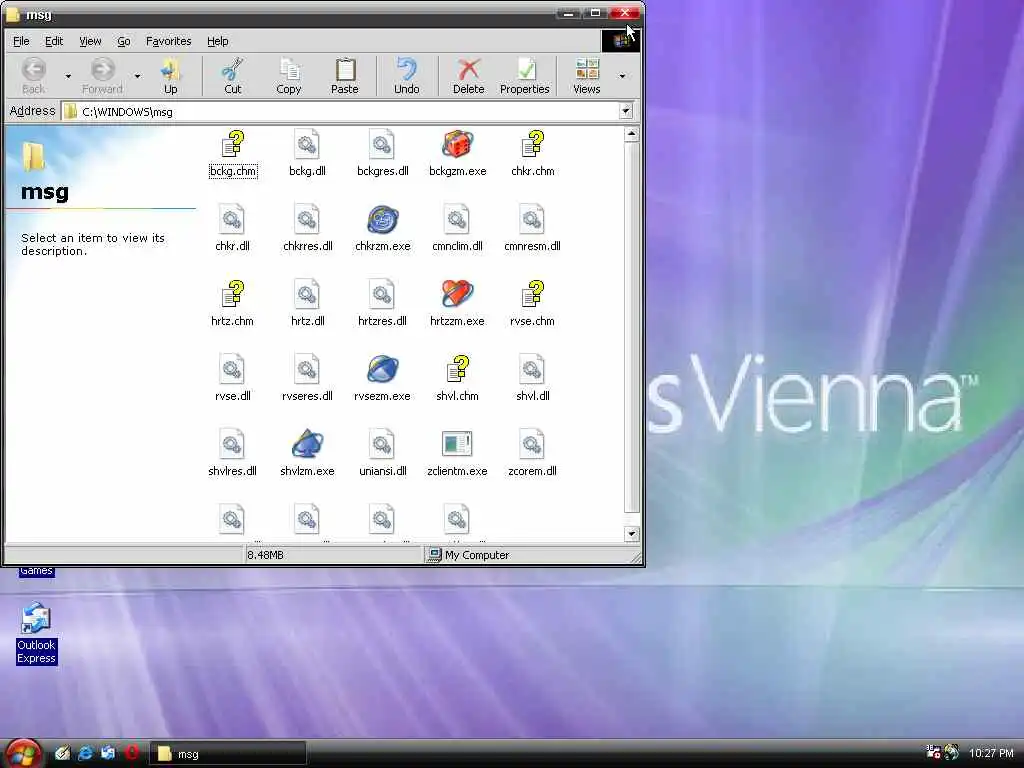Open the Edit menu
The height and width of the screenshot is (768, 1024).
click(54, 41)
